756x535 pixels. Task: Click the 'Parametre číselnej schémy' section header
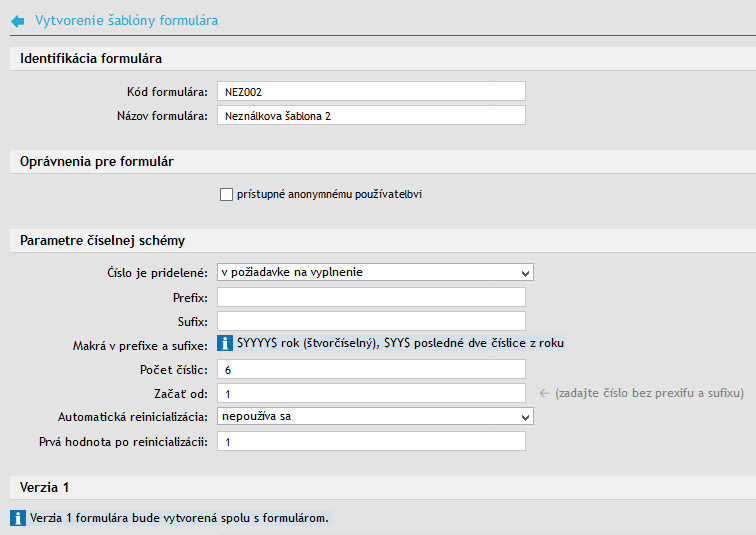[102, 241]
